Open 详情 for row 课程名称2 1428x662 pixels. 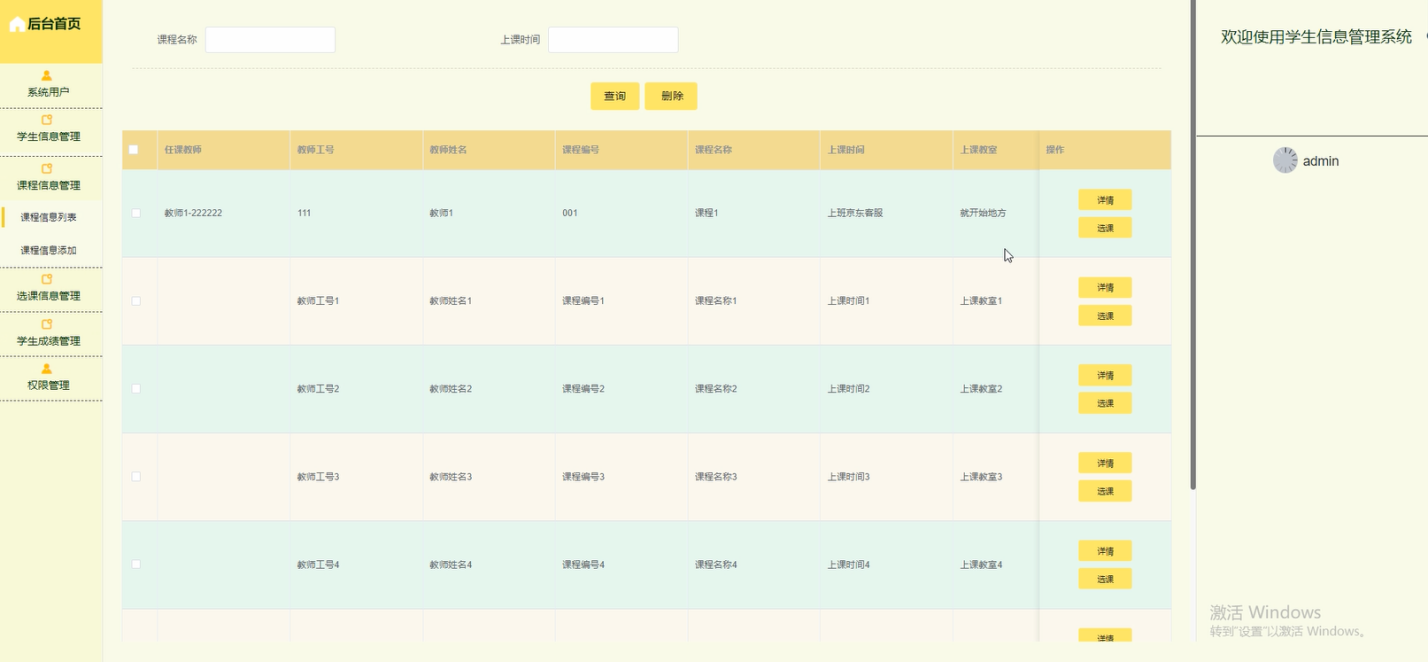click(1105, 375)
